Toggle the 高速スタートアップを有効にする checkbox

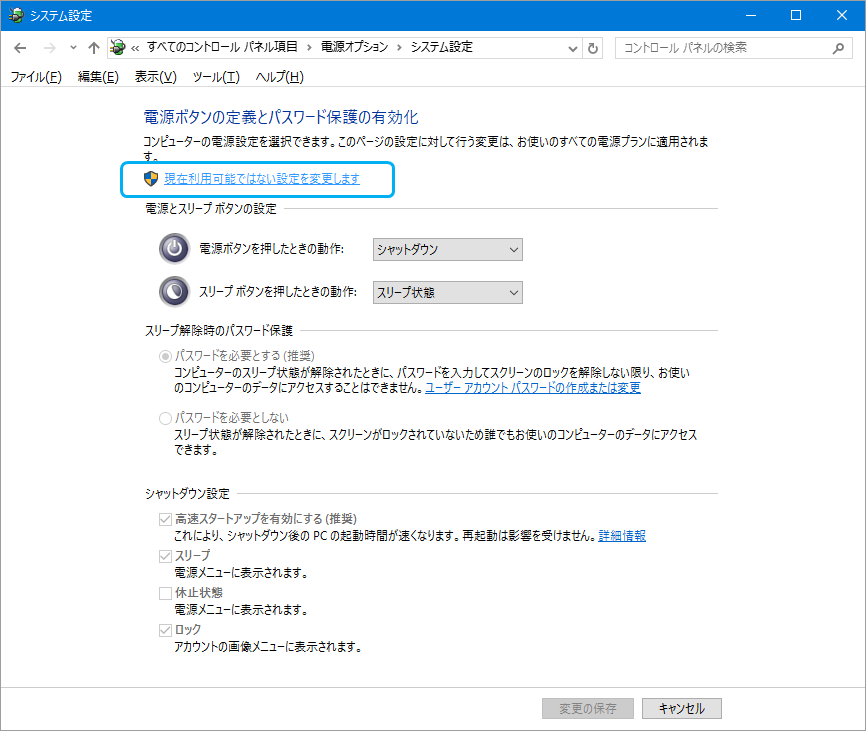tap(165, 519)
